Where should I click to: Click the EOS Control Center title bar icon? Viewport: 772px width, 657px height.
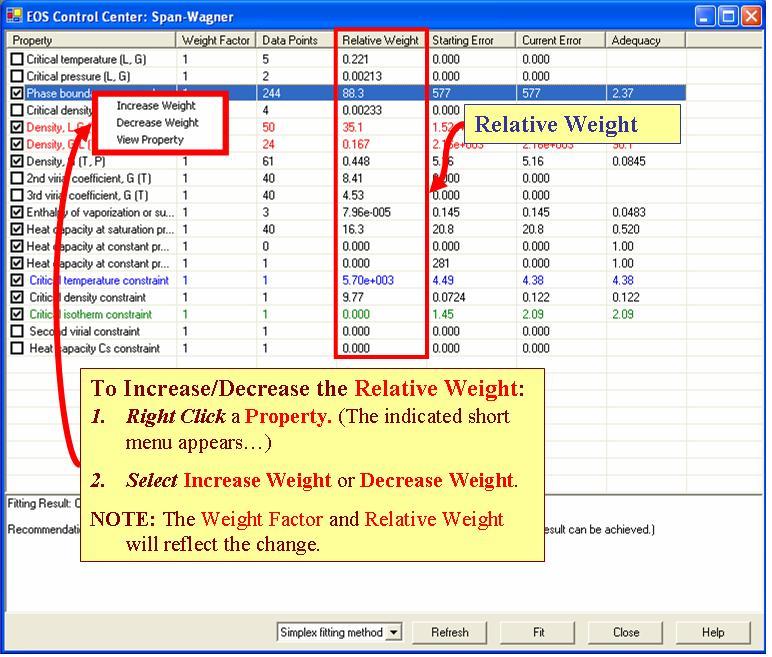point(14,15)
